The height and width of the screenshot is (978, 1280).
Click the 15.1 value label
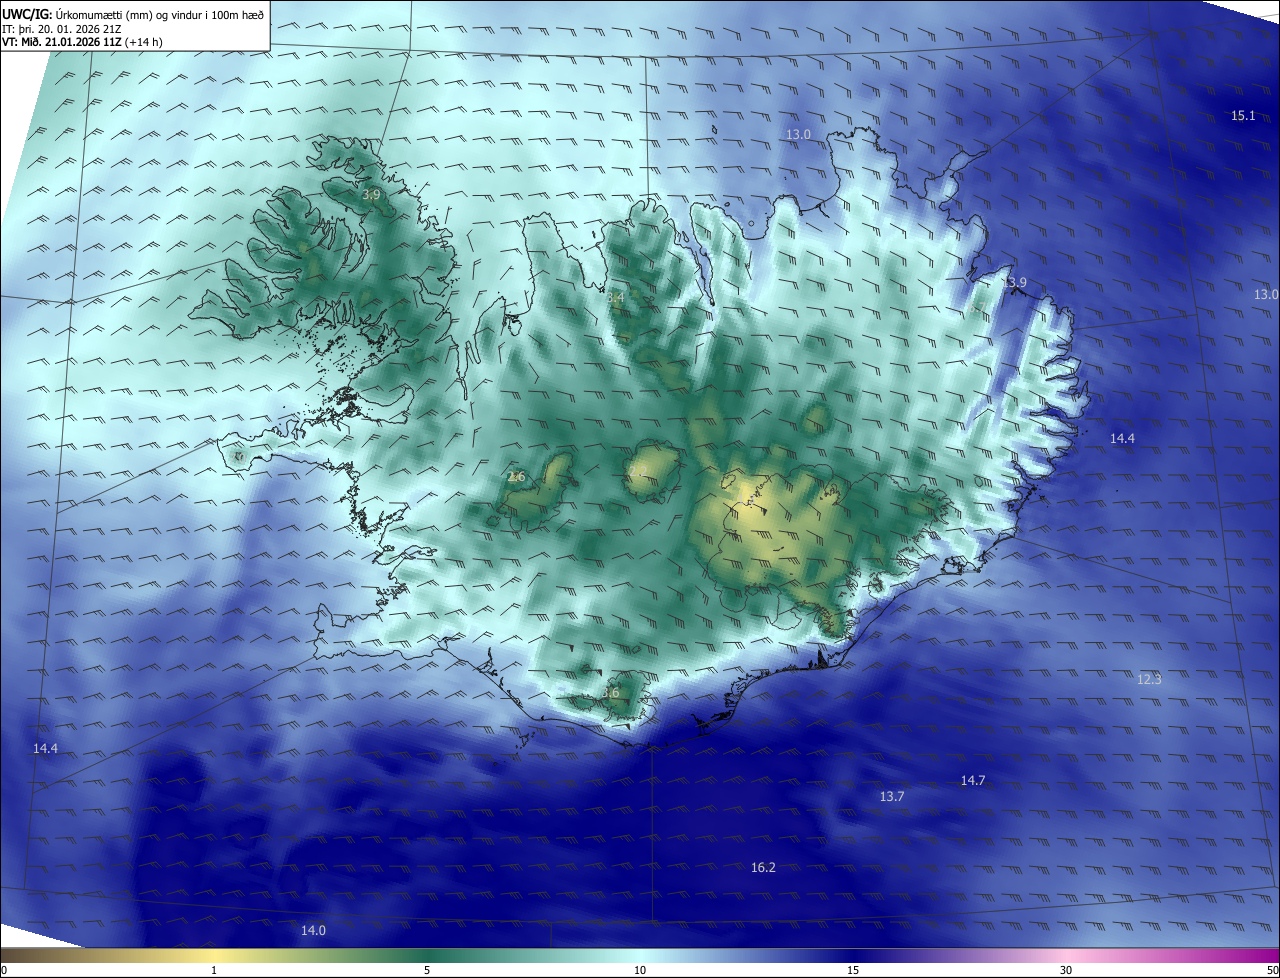click(x=1243, y=116)
